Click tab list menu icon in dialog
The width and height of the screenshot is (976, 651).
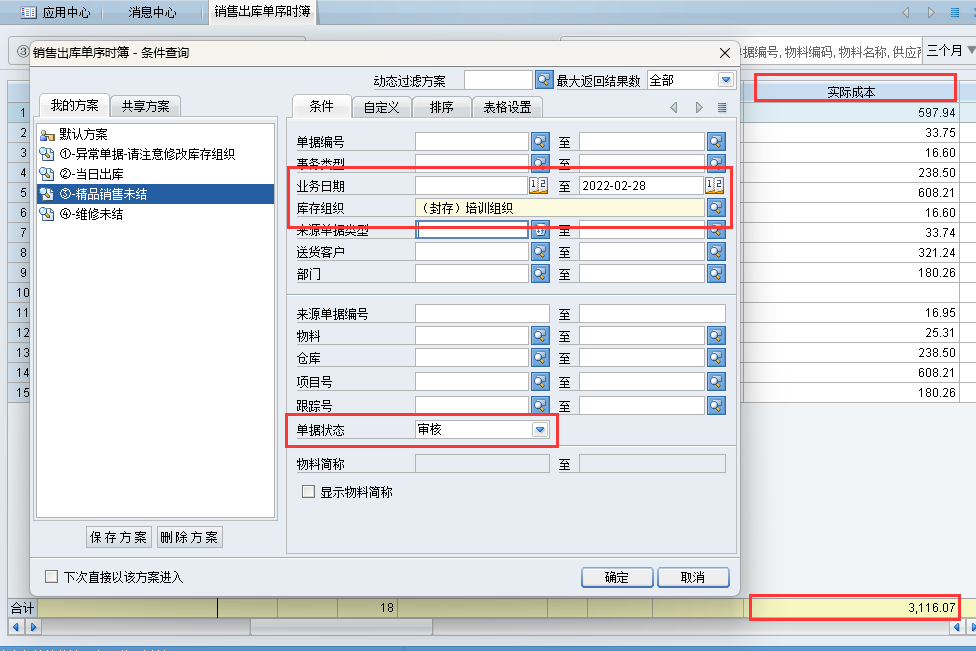(722, 107)
